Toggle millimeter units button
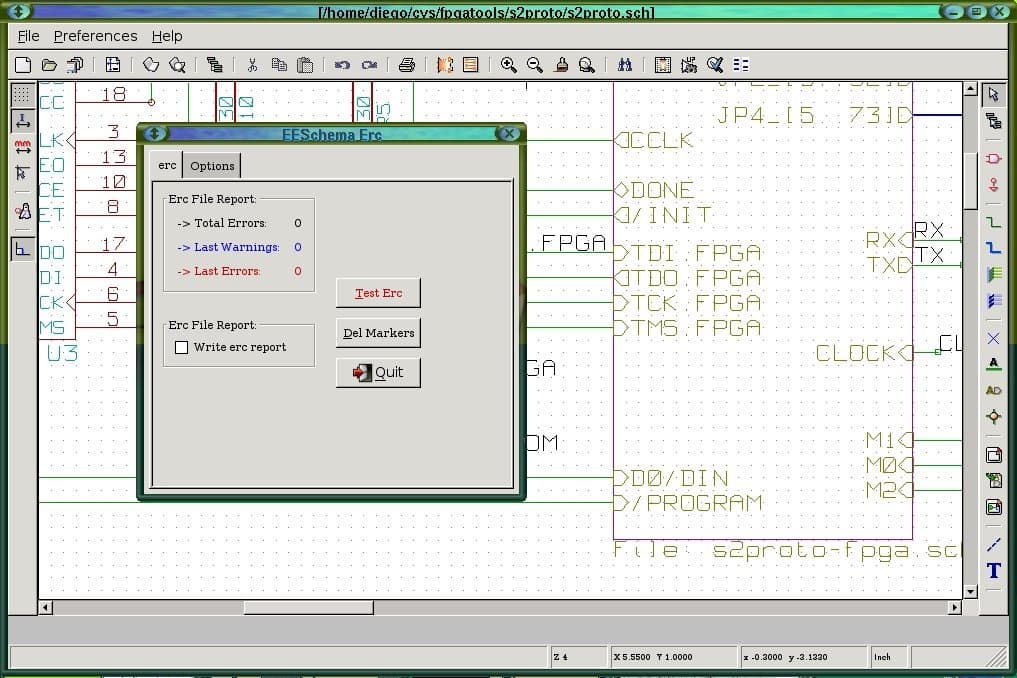 (x=22, y=147)
